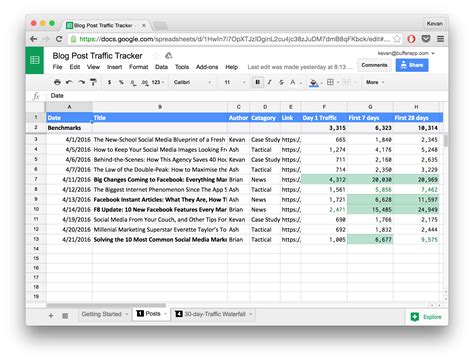The height and width of the screenshot is (362, 474).
Task: Increase decimal places icon
Action: pyautogui.click(x=145, y=82)
